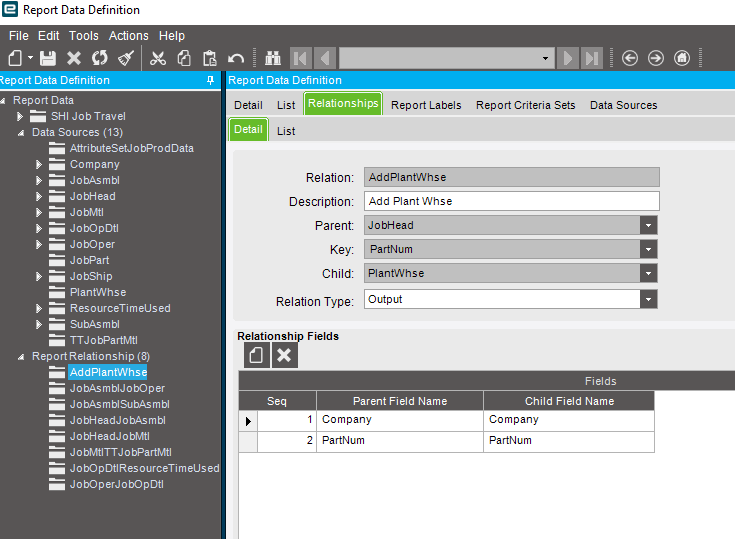Click the Delete relationship field X icon
The image size is (735, 539).
[x=284, y=355]
